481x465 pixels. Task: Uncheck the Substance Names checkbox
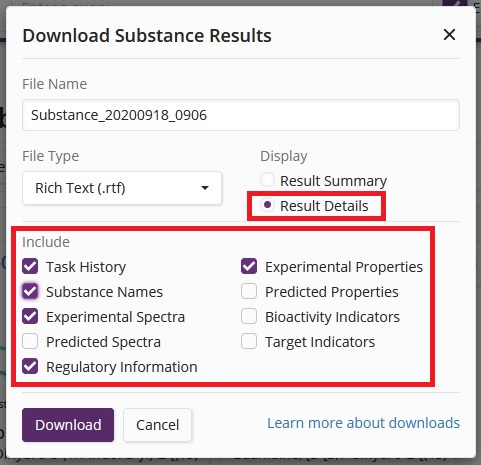30,291
